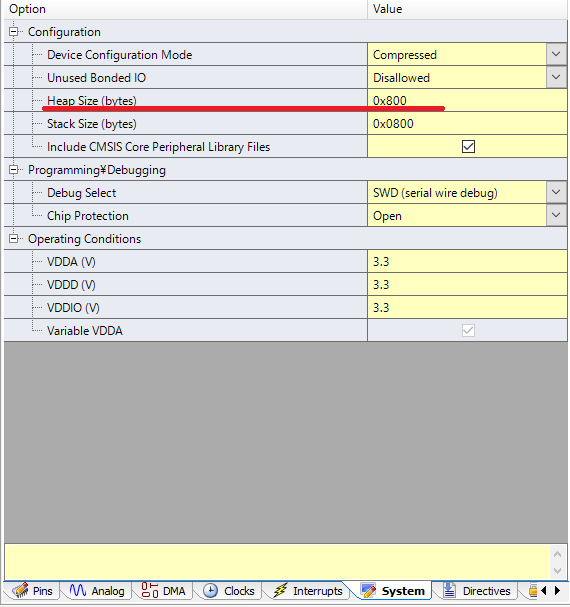Click the Clocks tab clock icon
This screenshot has height=607, width=570.
point(210,591)
